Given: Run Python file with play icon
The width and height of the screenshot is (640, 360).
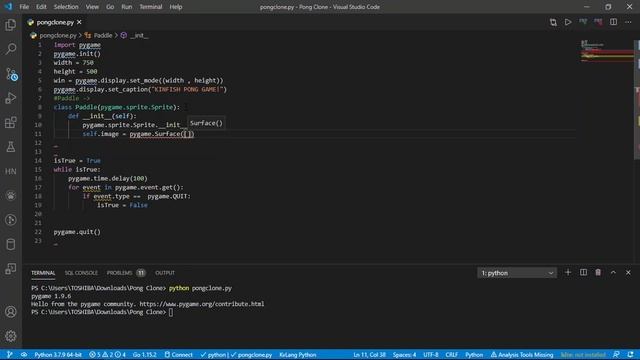Looking at the screenshot, I should 568,22.
